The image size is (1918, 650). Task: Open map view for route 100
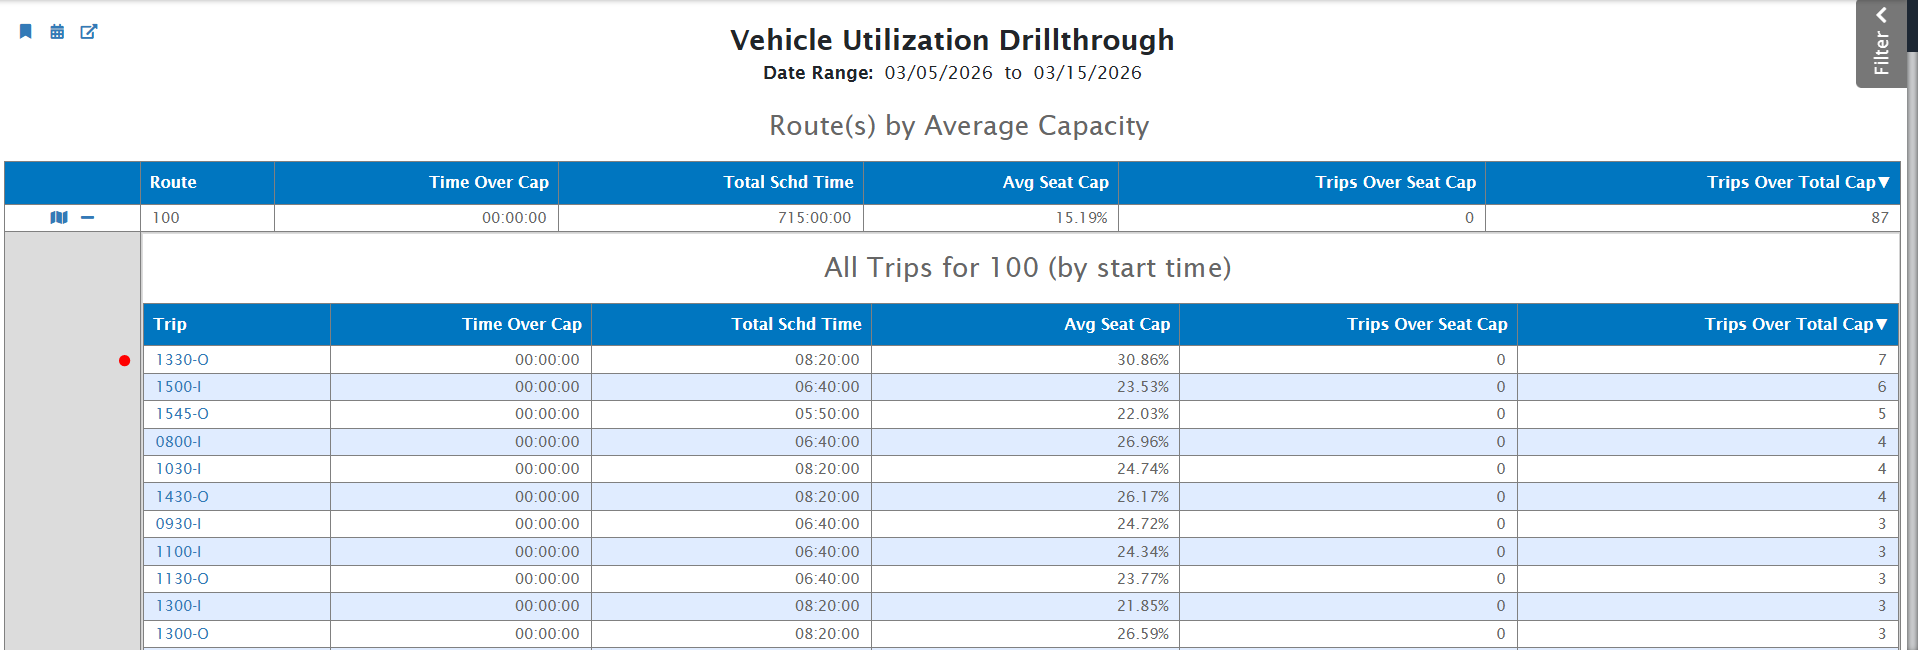pyautogui.click(x=59, y=218)
